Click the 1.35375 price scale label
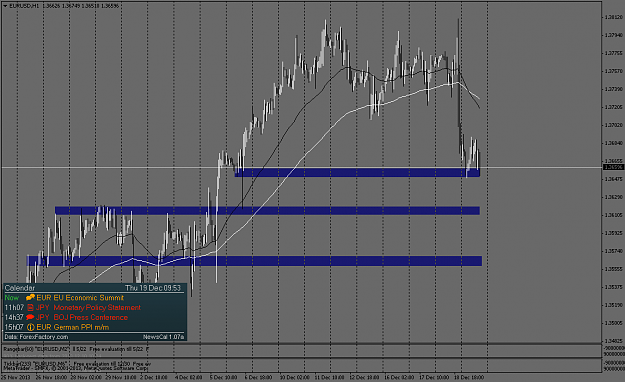Viewport: 625px width, 382px height. [613, 287]
